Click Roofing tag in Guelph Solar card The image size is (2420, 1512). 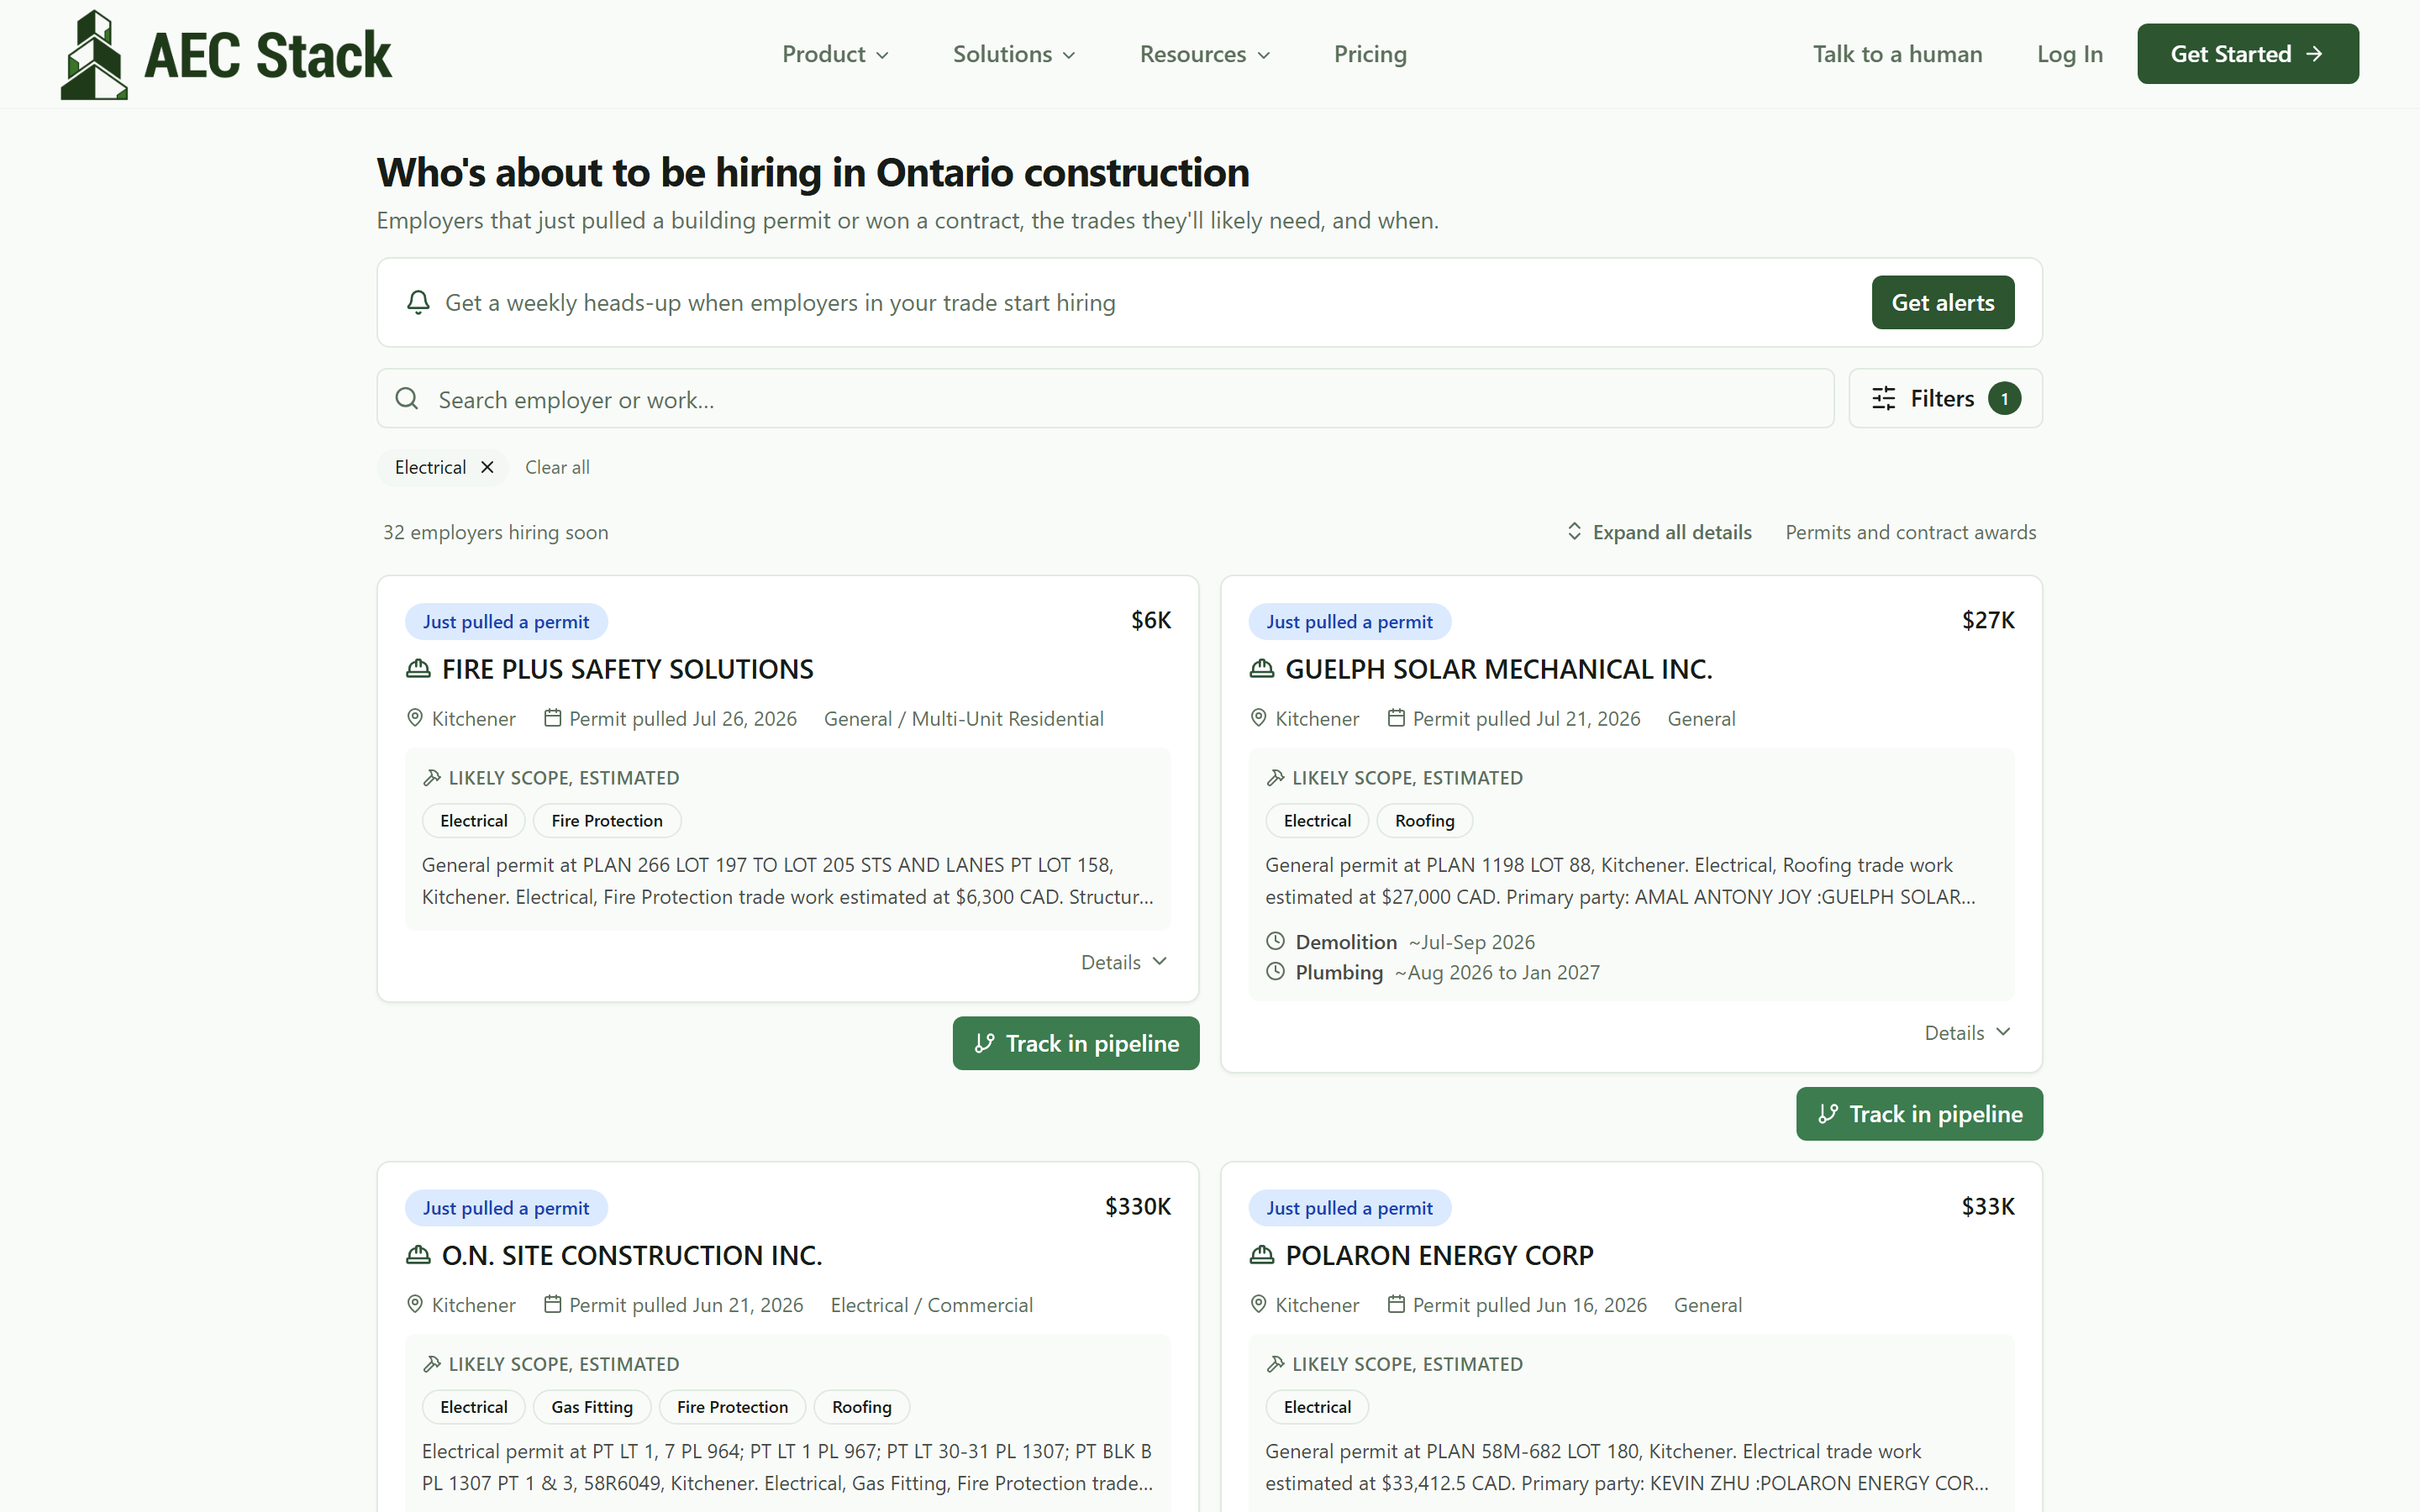coord(1424,820)
